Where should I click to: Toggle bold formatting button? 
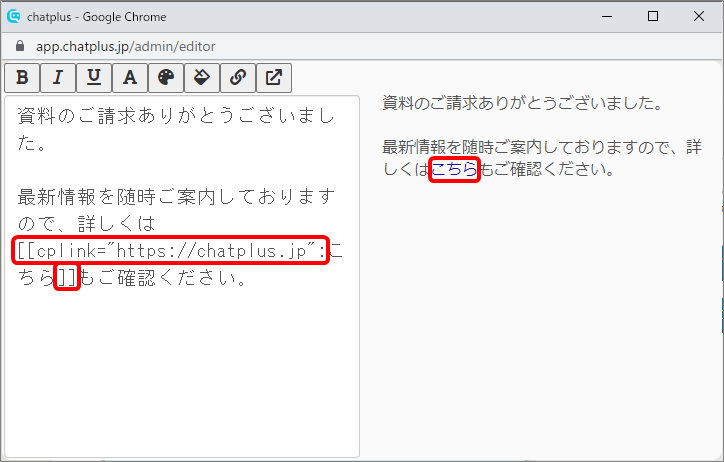(22, 78)
